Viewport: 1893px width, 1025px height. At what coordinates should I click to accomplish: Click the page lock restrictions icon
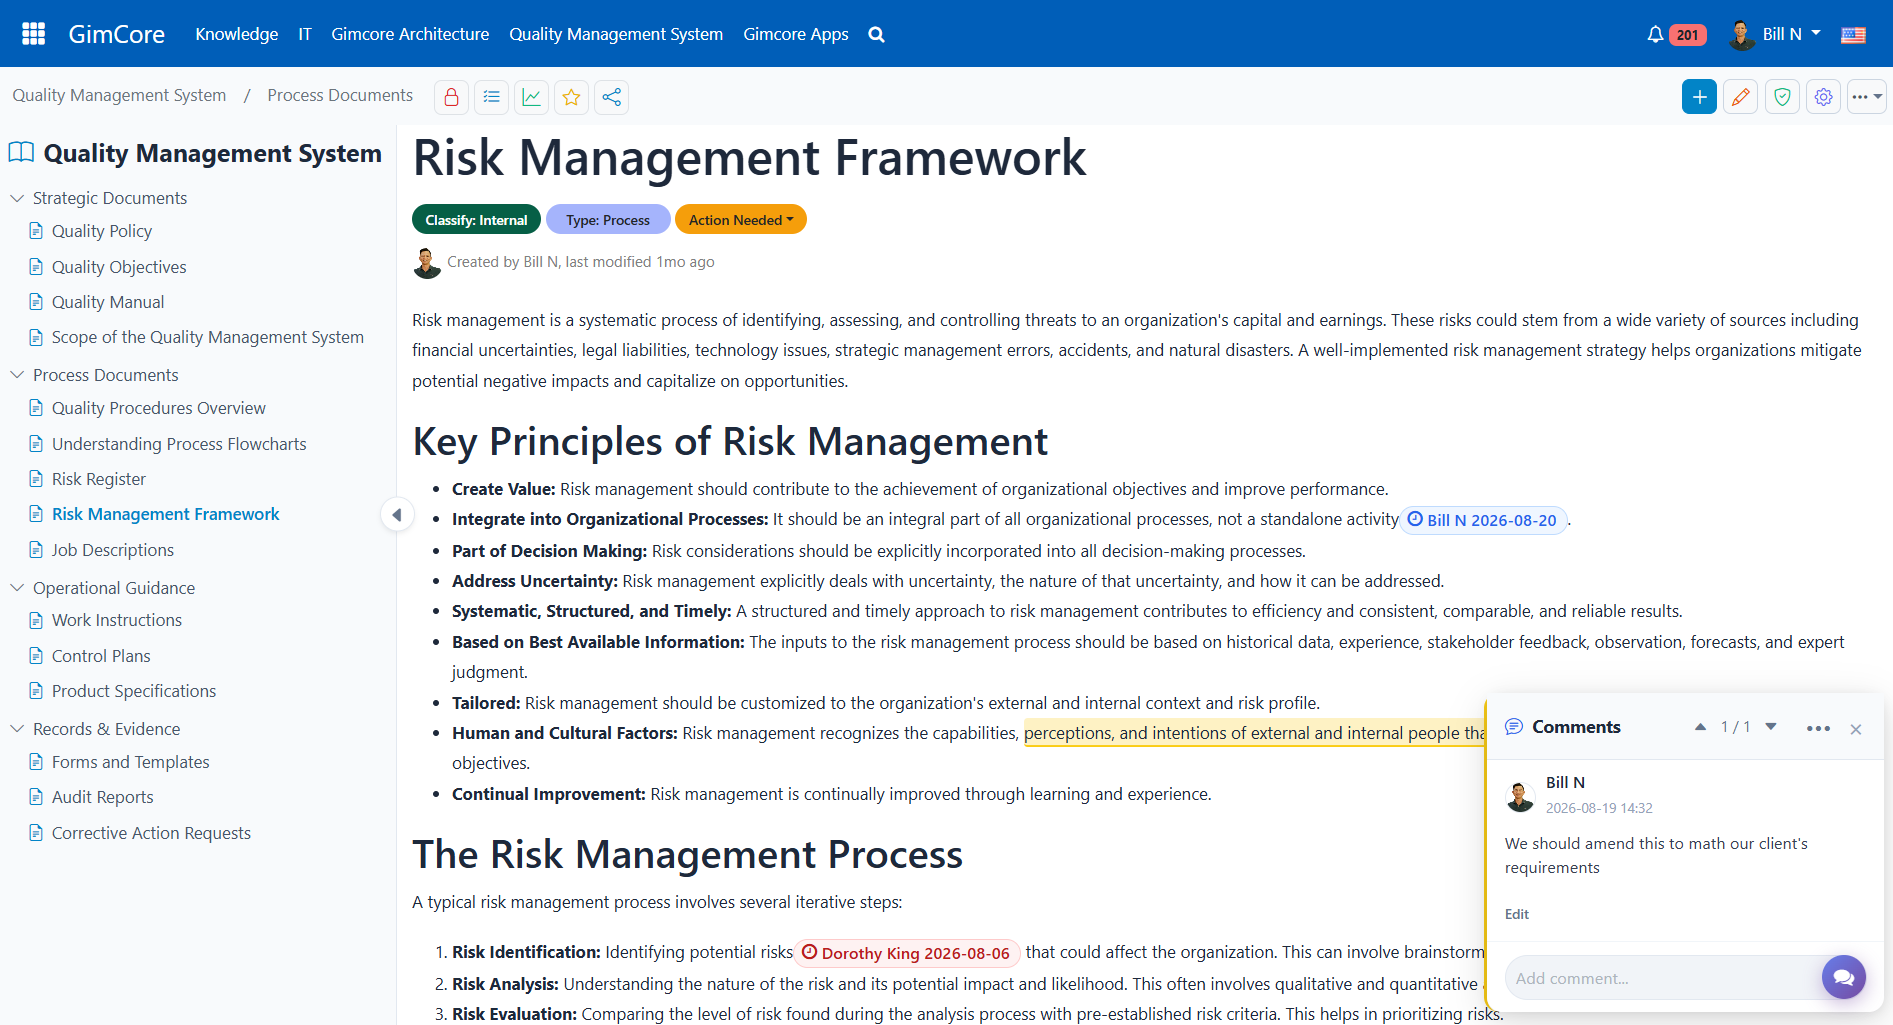tap(451, 97)
